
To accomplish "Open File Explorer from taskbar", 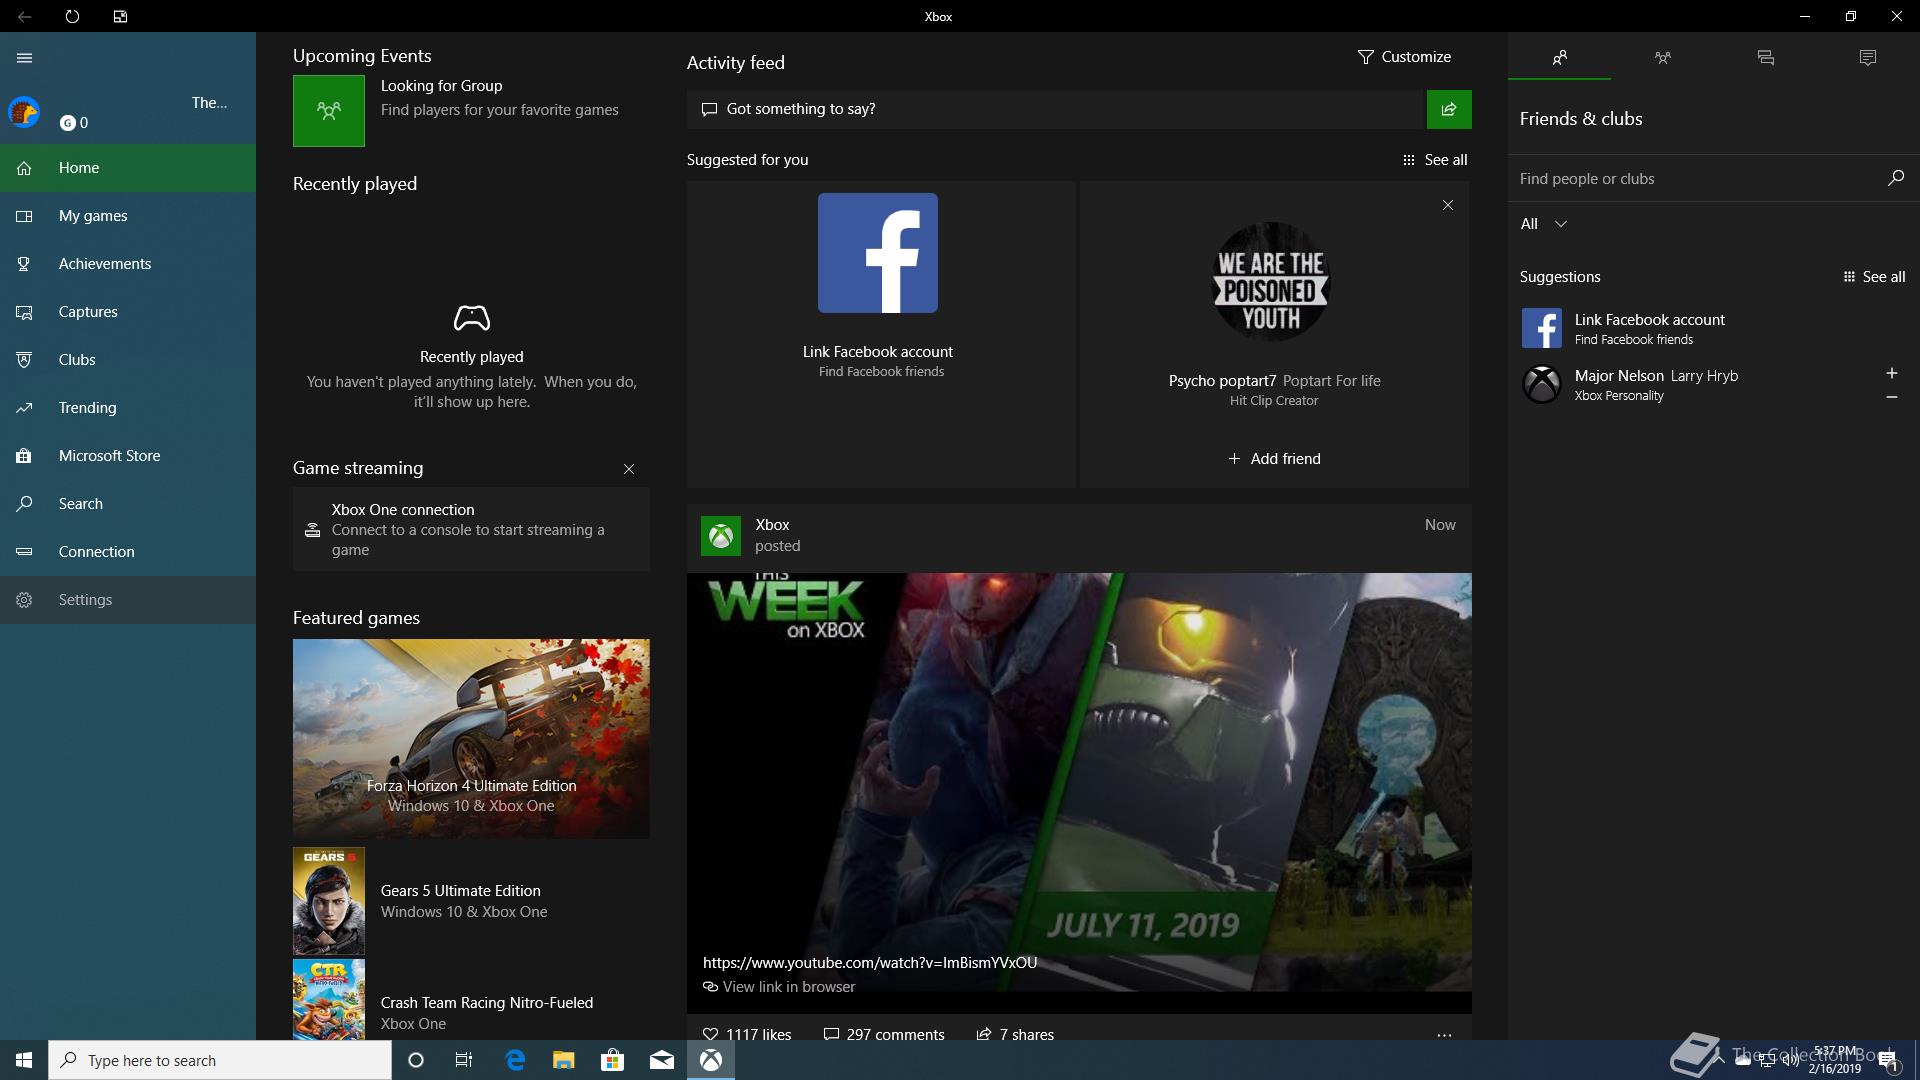I will click(x=564, y=1060).
